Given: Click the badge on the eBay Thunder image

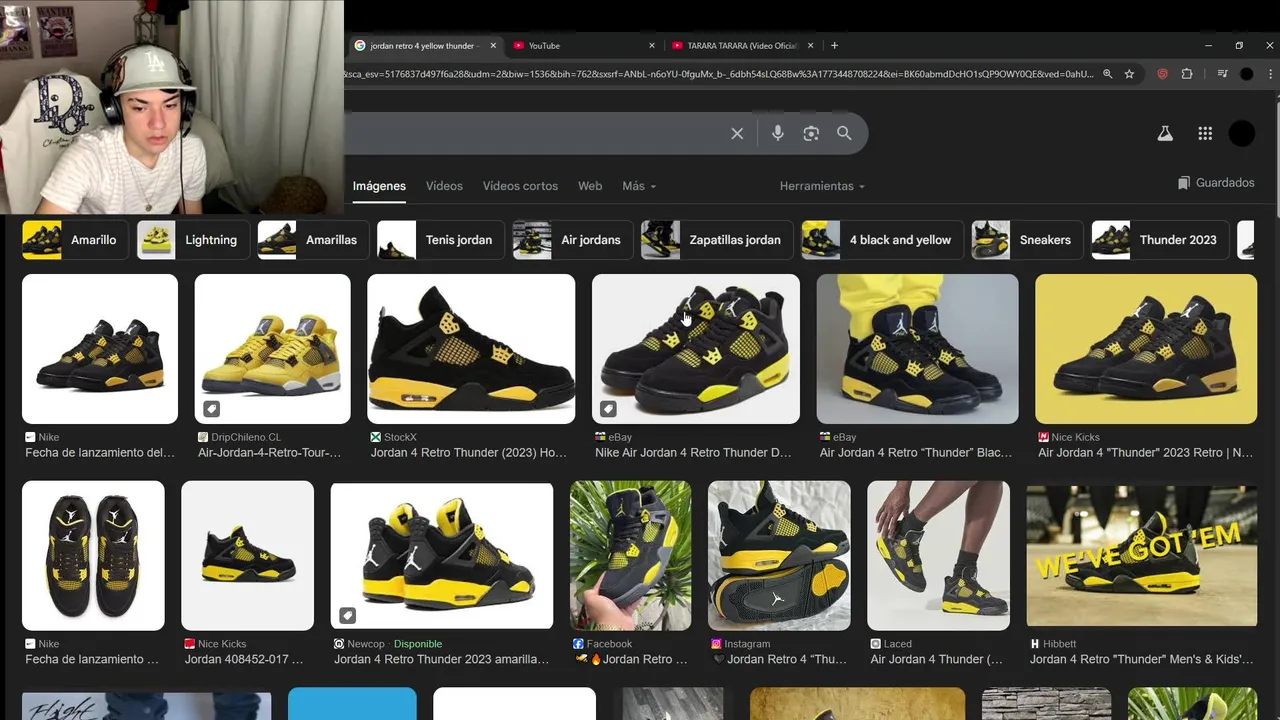Looking at the screenshot, I should 608,409.
